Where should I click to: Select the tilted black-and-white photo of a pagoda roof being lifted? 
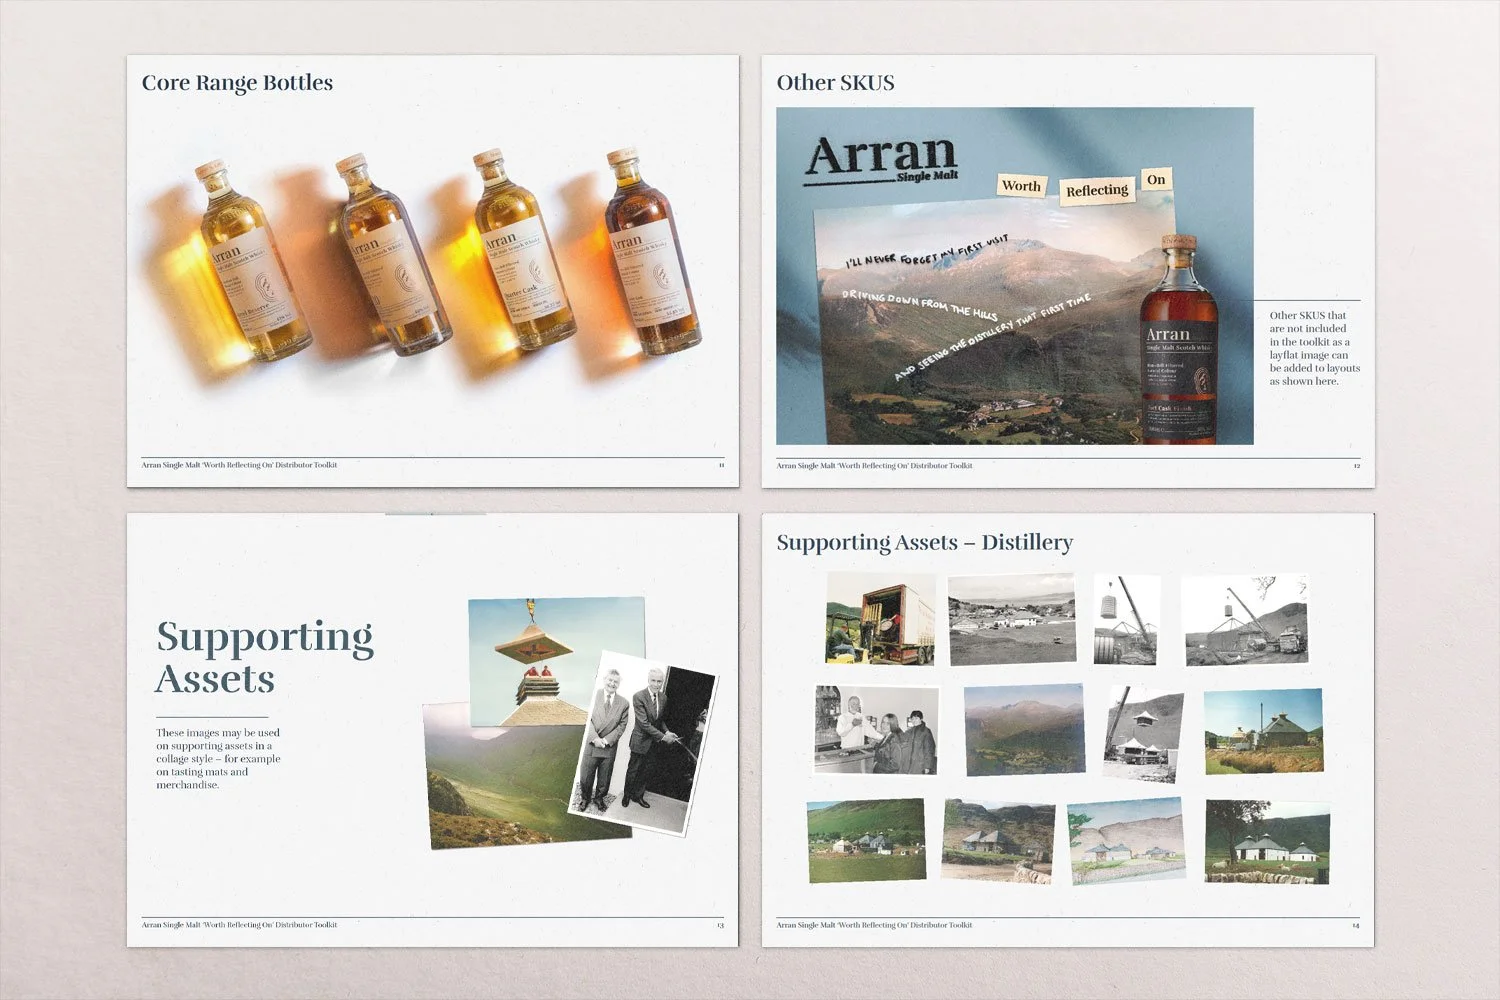(x=1143, y=734)
